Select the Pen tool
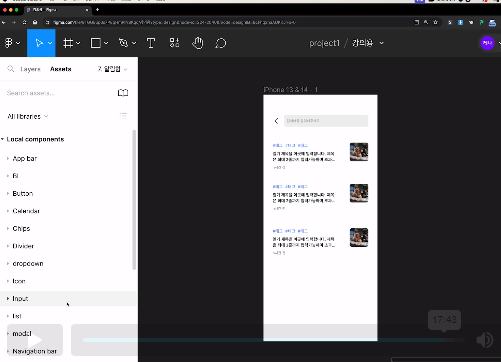 (123, 43)
